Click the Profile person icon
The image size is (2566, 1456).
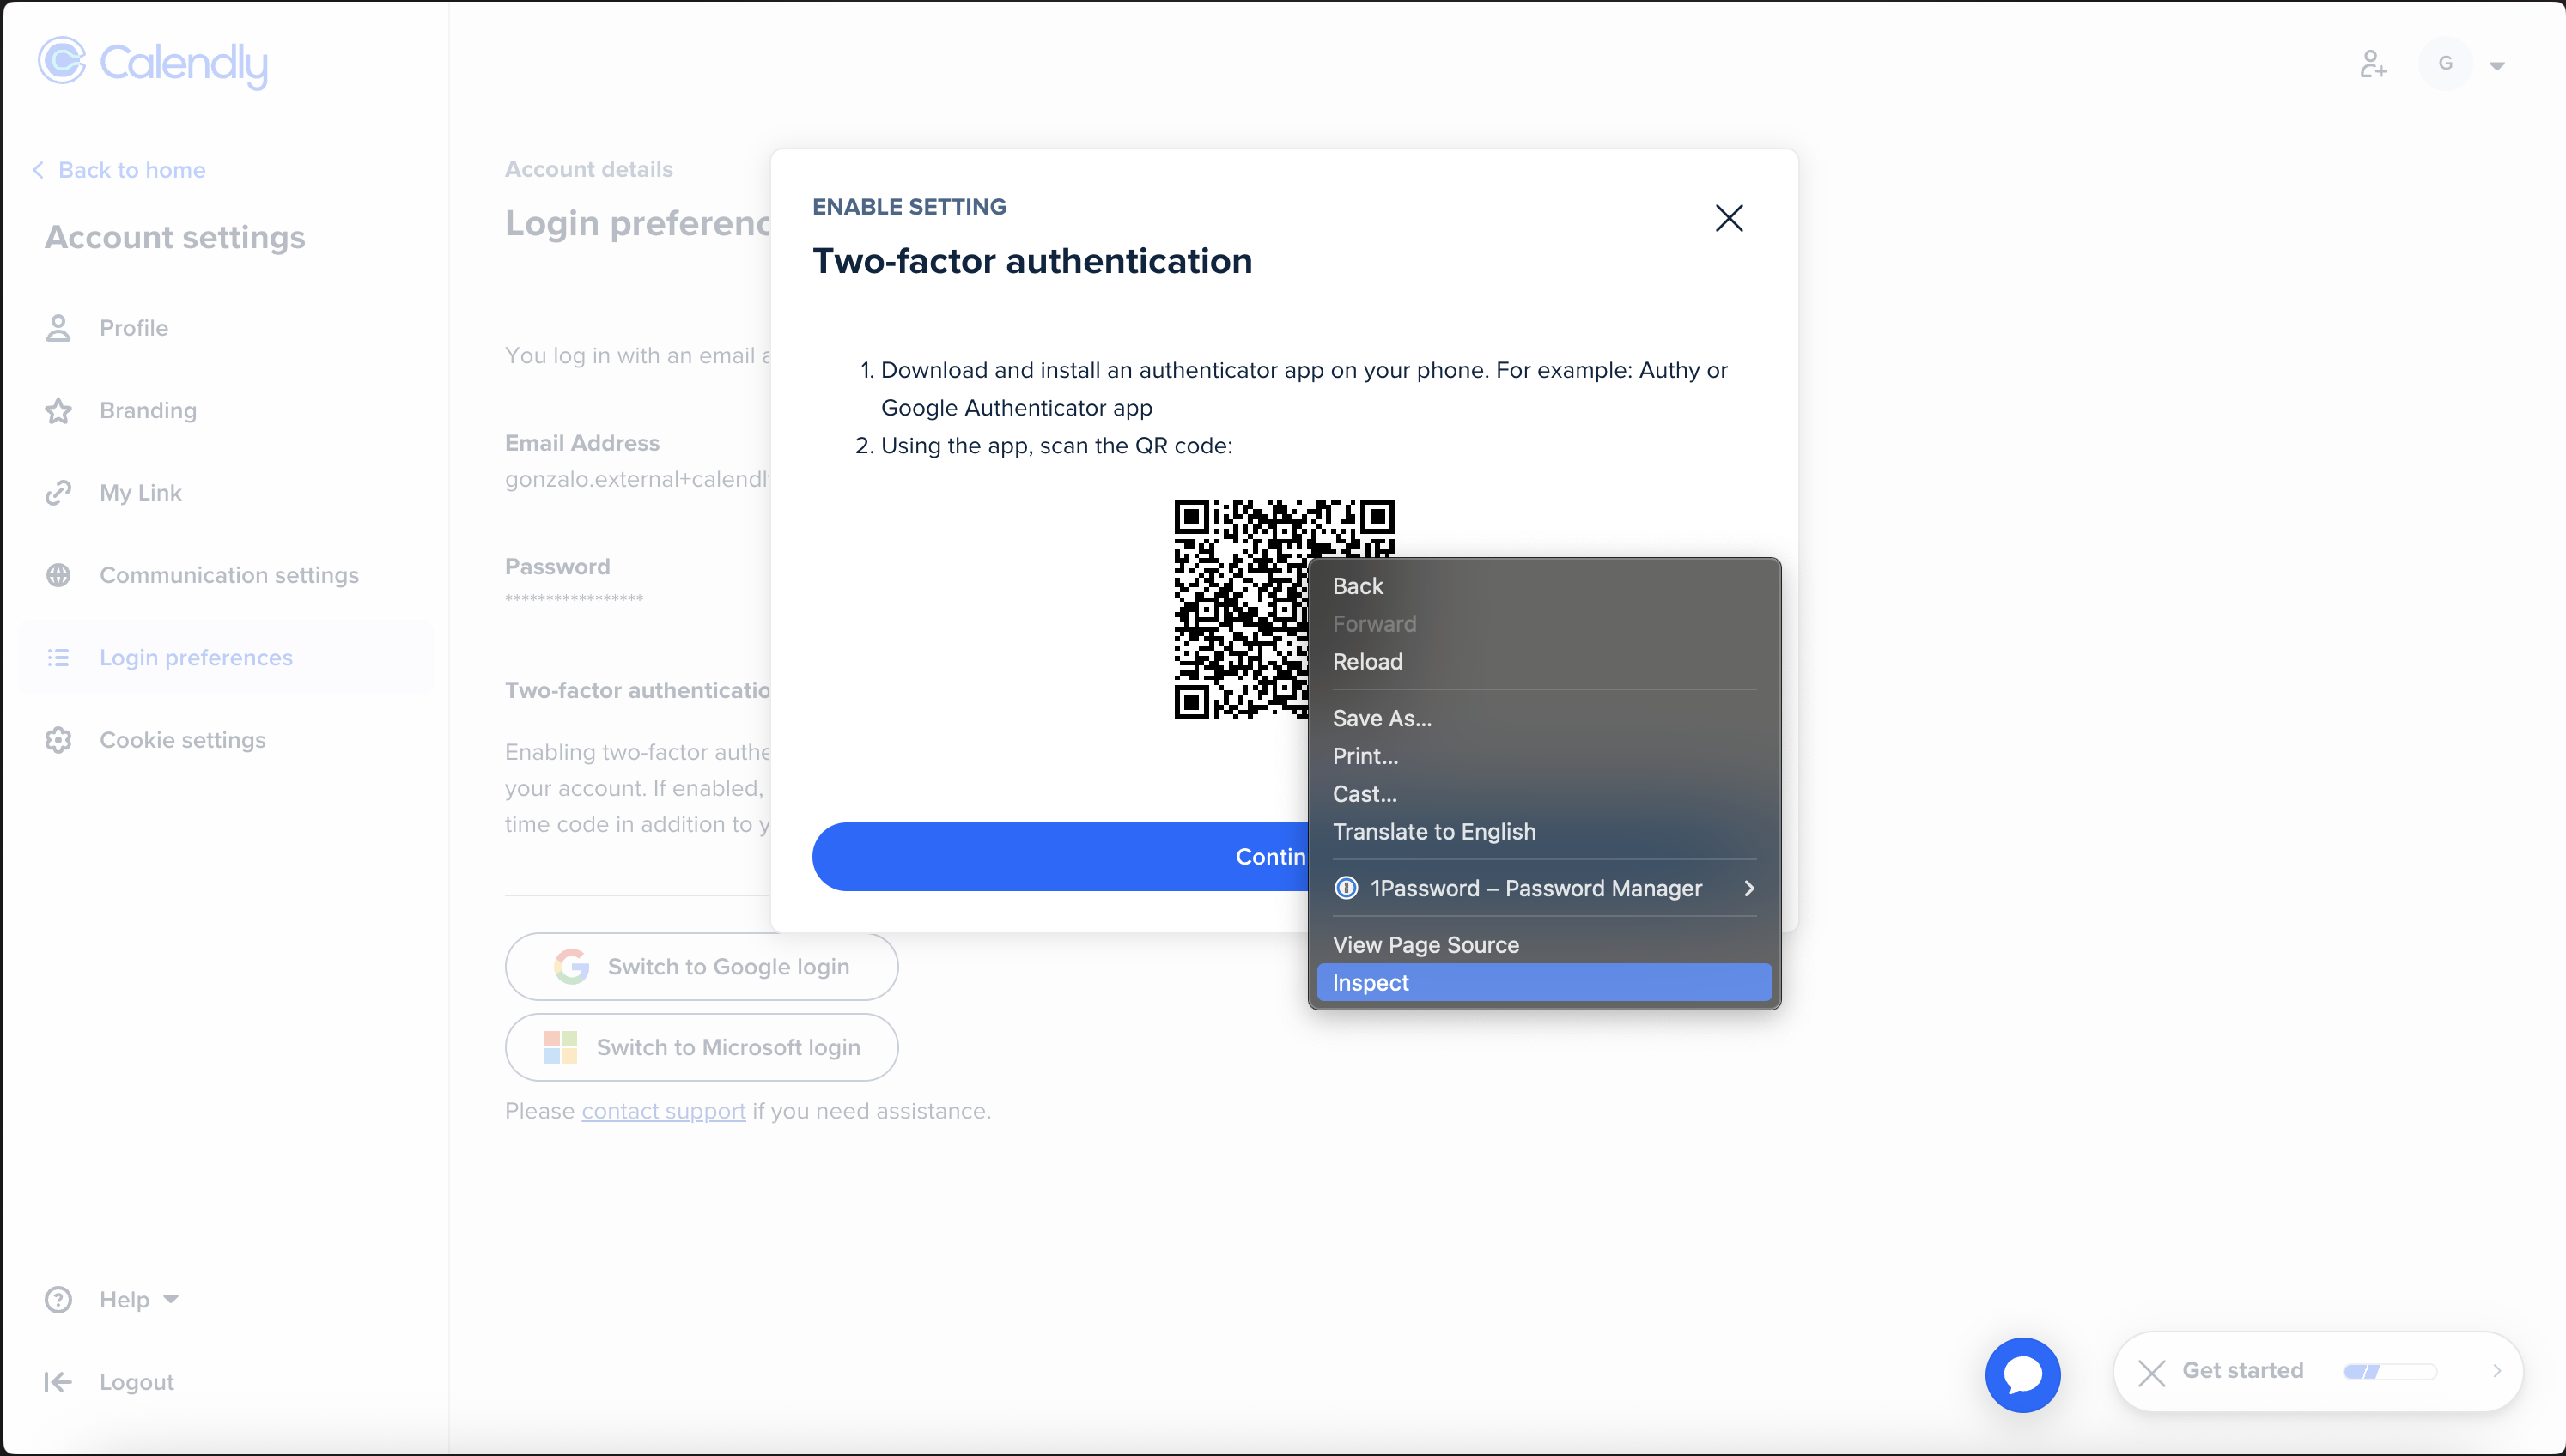(58, 328)
